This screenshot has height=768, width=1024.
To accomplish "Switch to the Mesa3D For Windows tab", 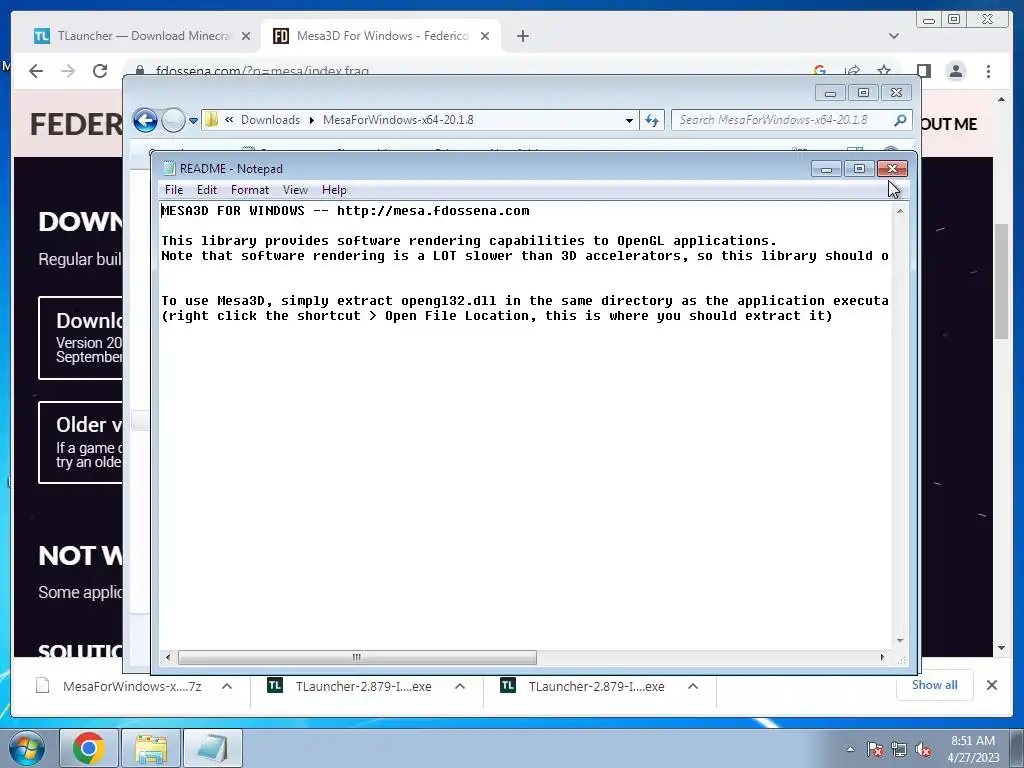I will pyautogui.click(x=381, y=36).
